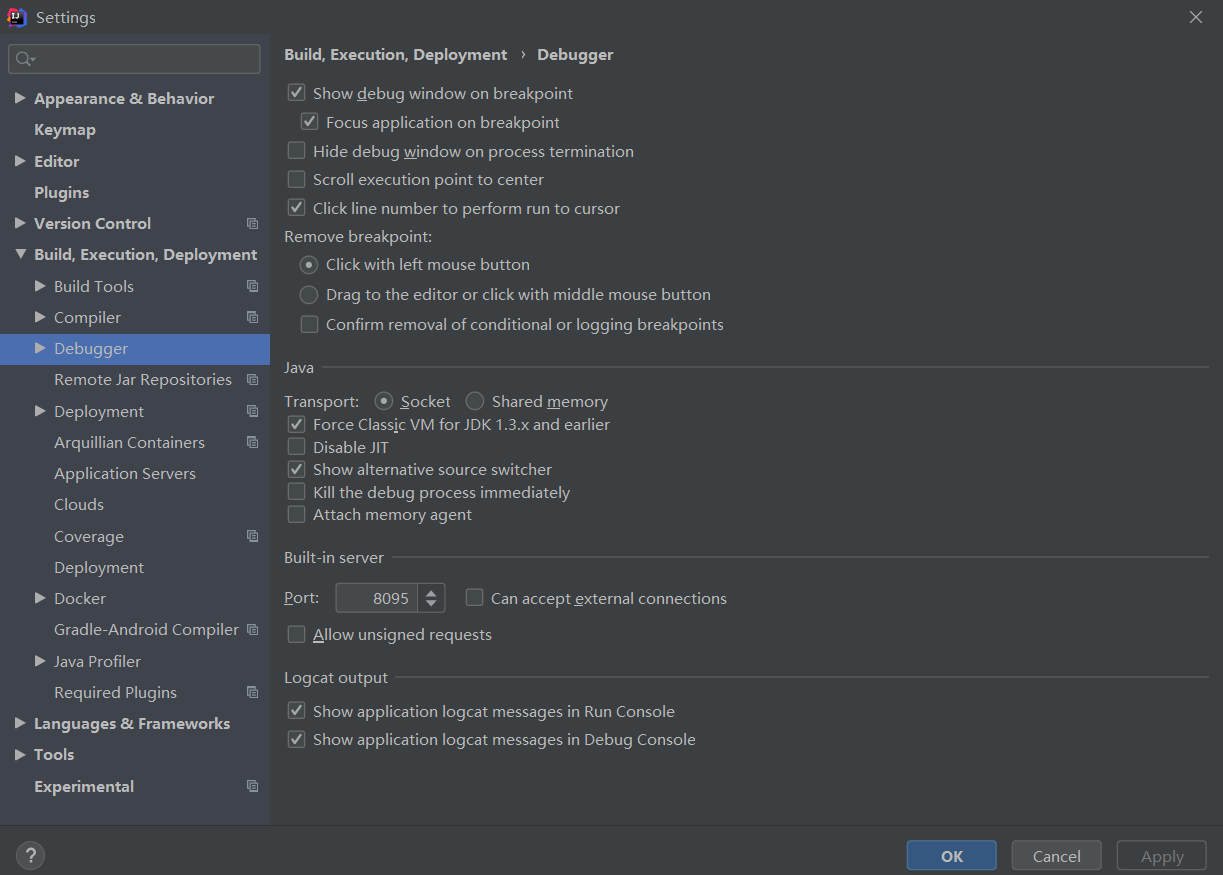The height and width of the screenshot is (875, 1223).
Task: Click the shared settings icon beside Version Control
Action: [252, 223]
